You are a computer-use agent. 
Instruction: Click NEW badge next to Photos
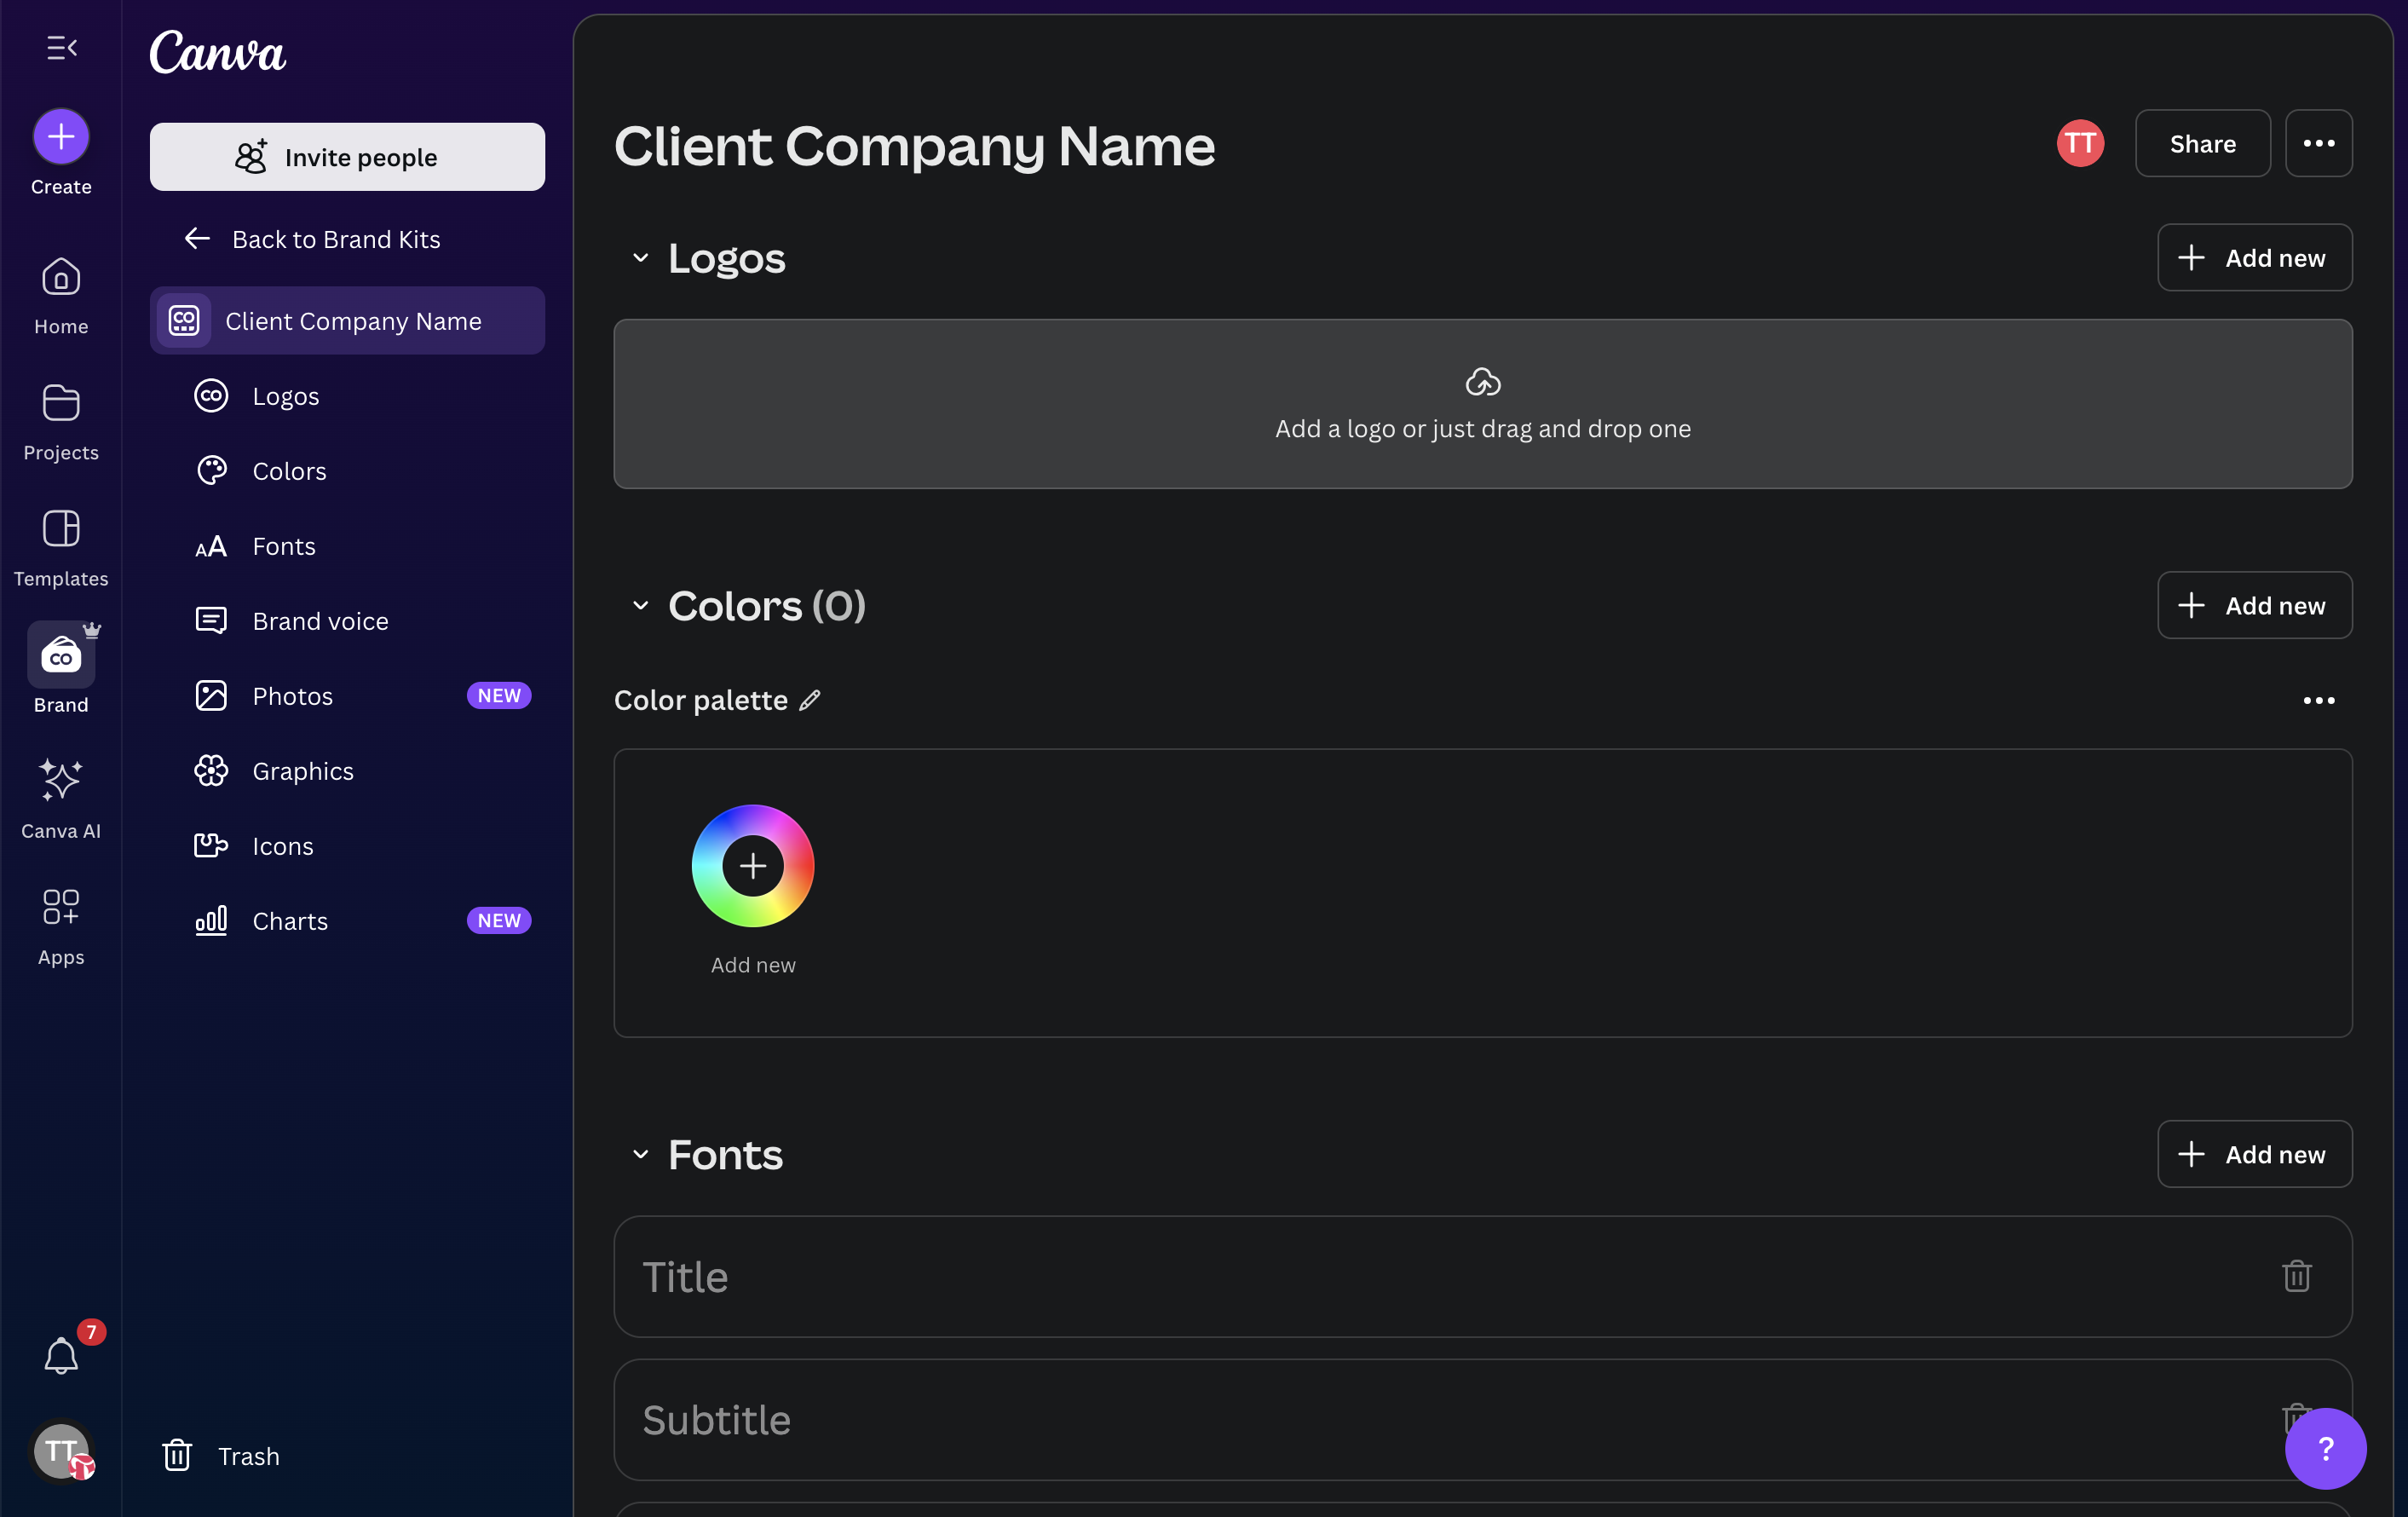point(498,696)
